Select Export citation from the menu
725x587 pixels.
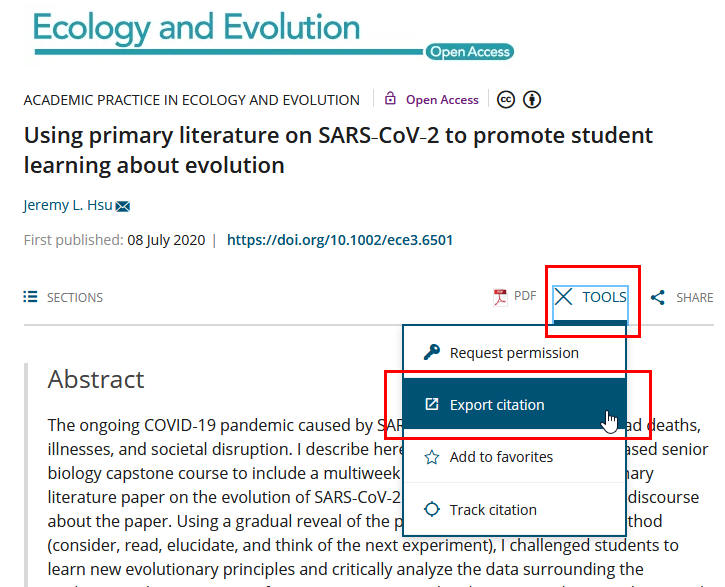(497, 405)
